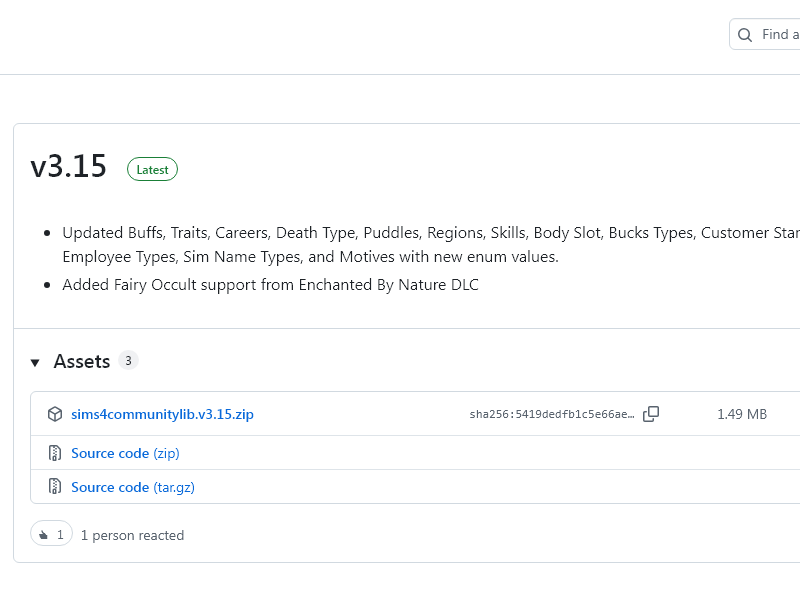Click the '1 person reacted' text
This screenshot has width=800, height=589.
coord(133,535)
